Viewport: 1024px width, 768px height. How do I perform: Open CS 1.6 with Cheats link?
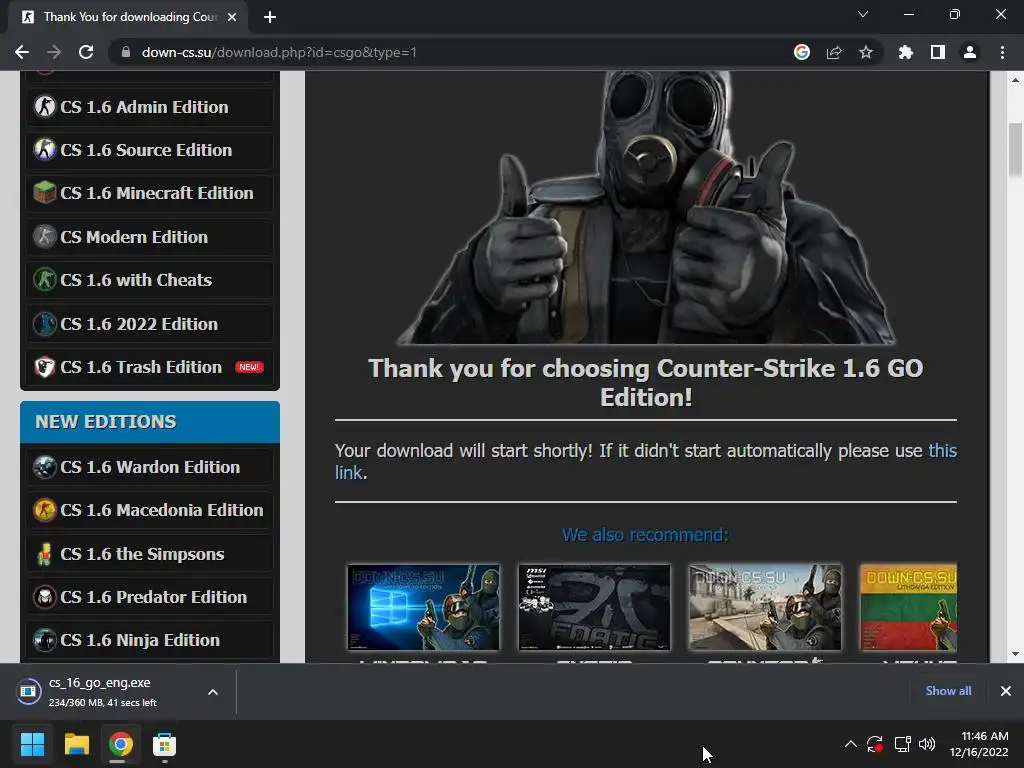click(x=136, y=280)
